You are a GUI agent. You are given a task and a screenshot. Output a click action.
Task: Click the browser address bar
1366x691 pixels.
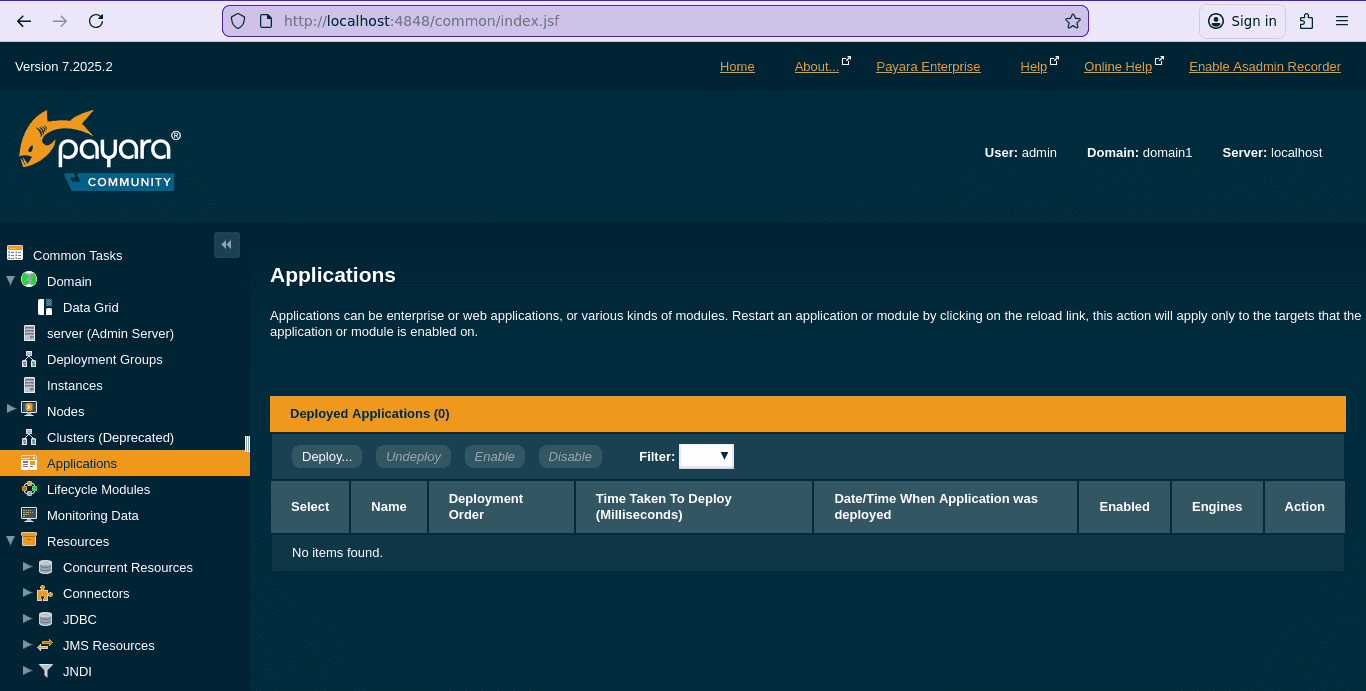pos(650,21)
